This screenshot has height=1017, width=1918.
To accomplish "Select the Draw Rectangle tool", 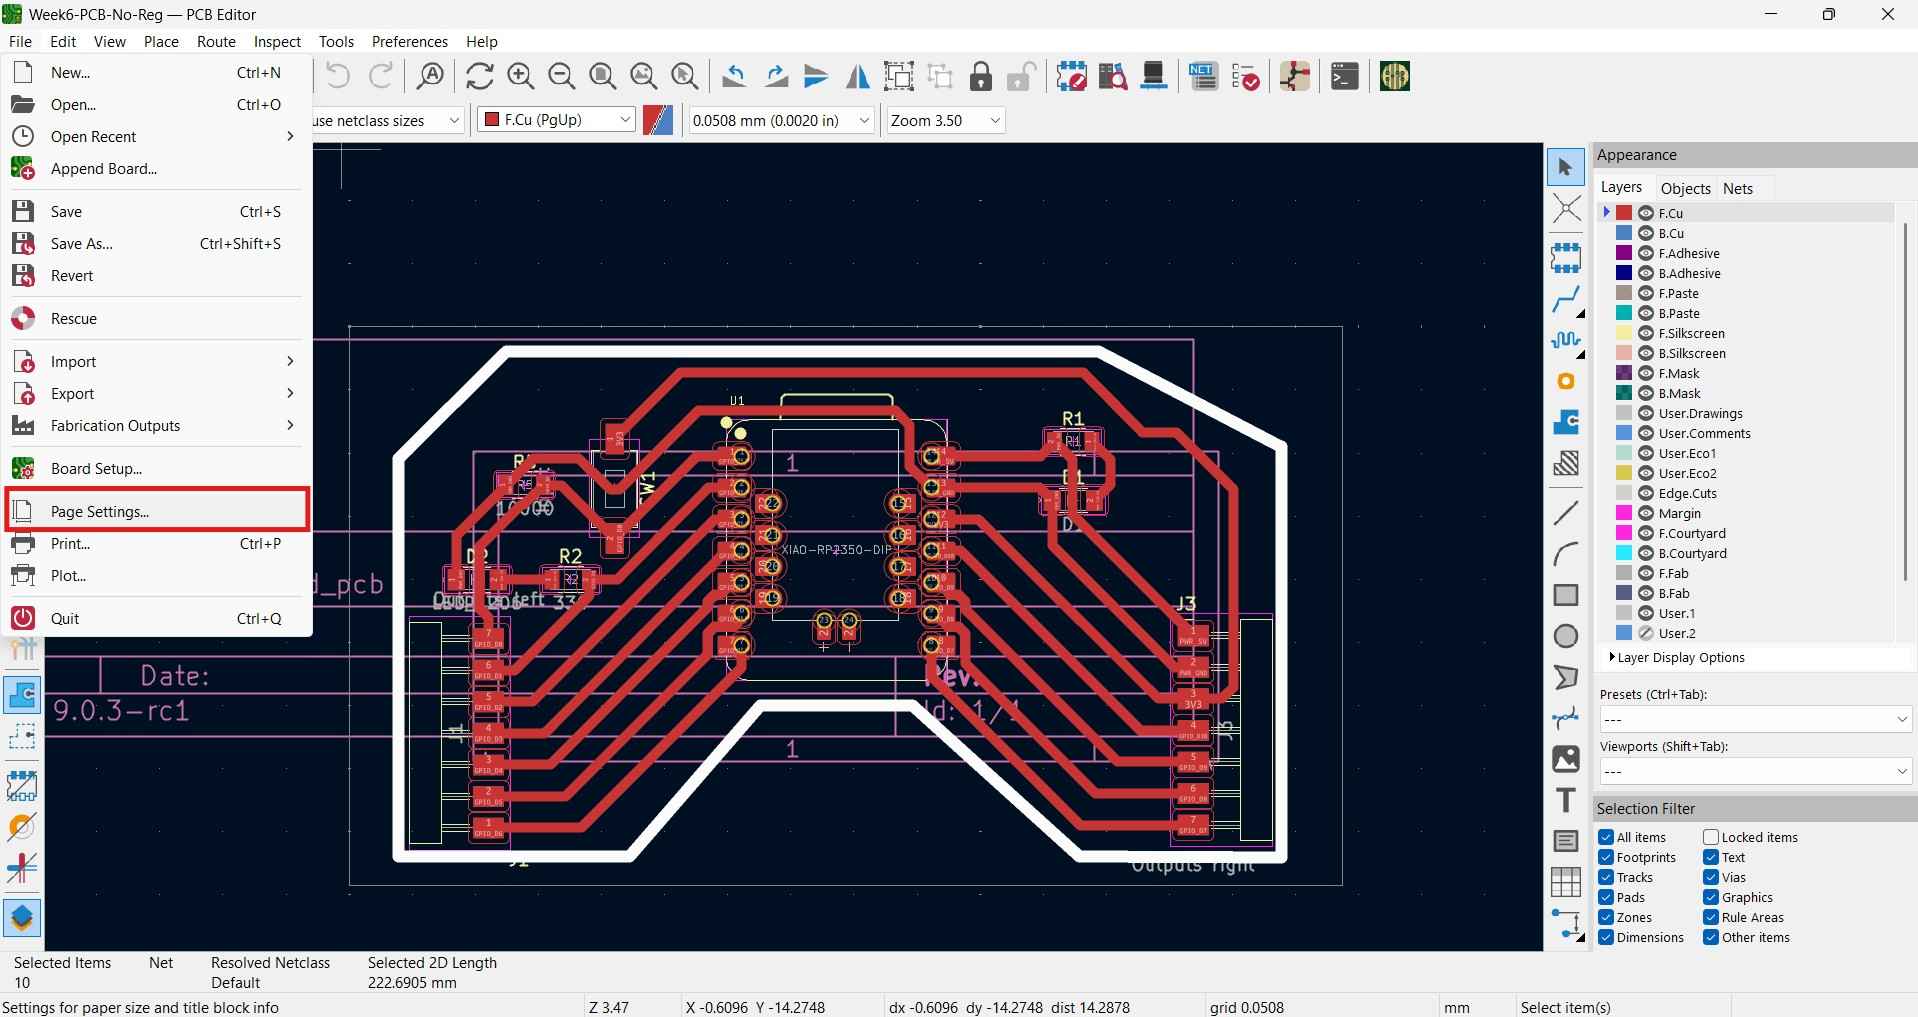I will tap(1566, 595).
